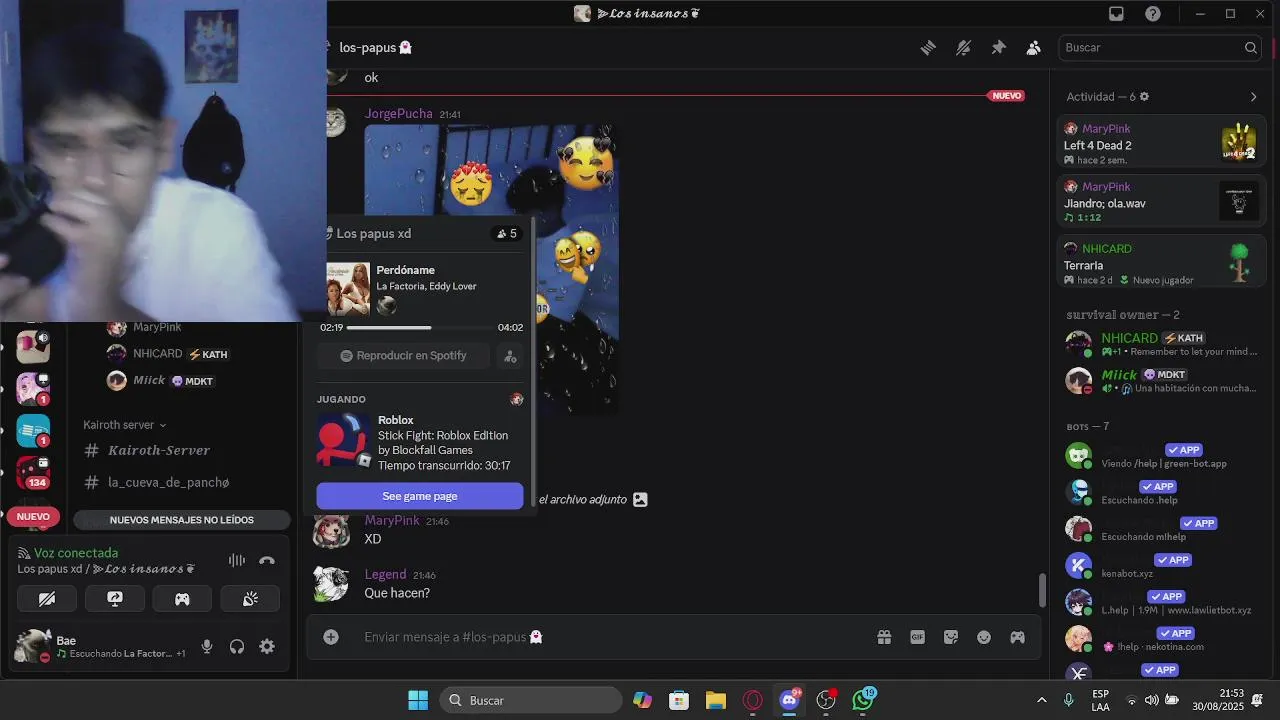Click the Bae user avatar
The width and height of the screenshot is (1280, 720).
[33, 646]
